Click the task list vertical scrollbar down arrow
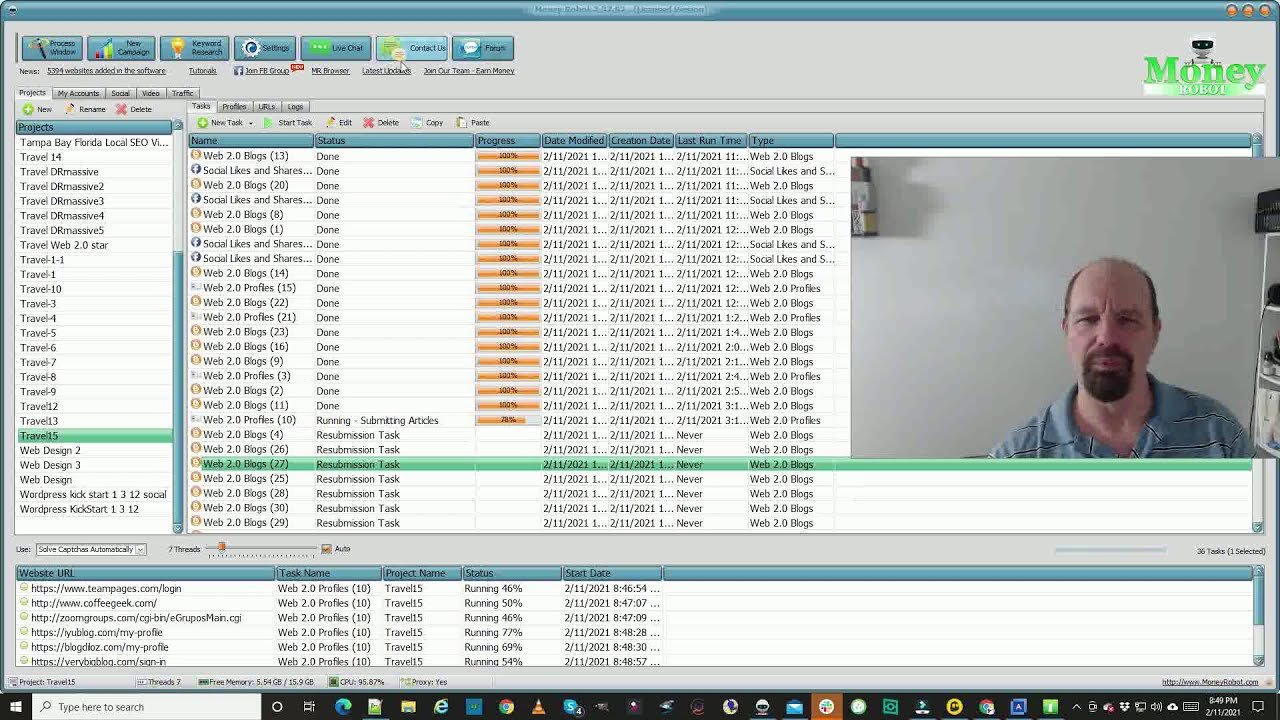 1257,527
